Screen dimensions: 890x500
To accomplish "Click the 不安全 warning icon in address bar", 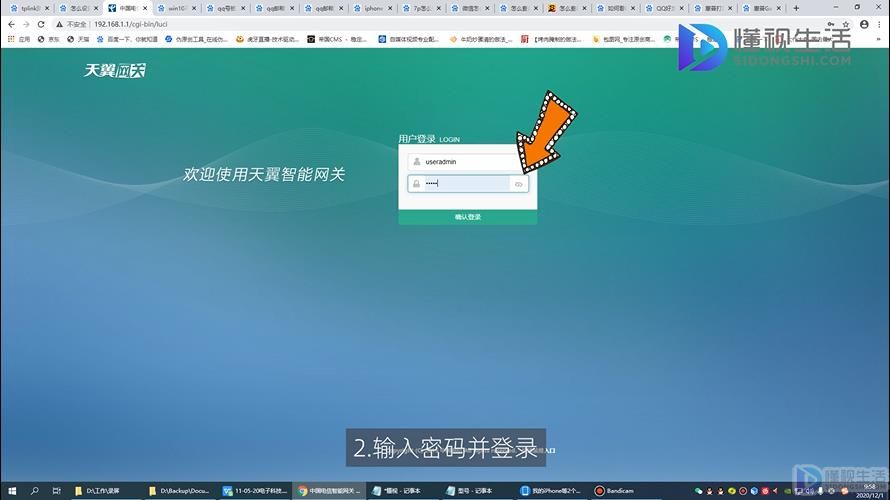I will [59, 24].
